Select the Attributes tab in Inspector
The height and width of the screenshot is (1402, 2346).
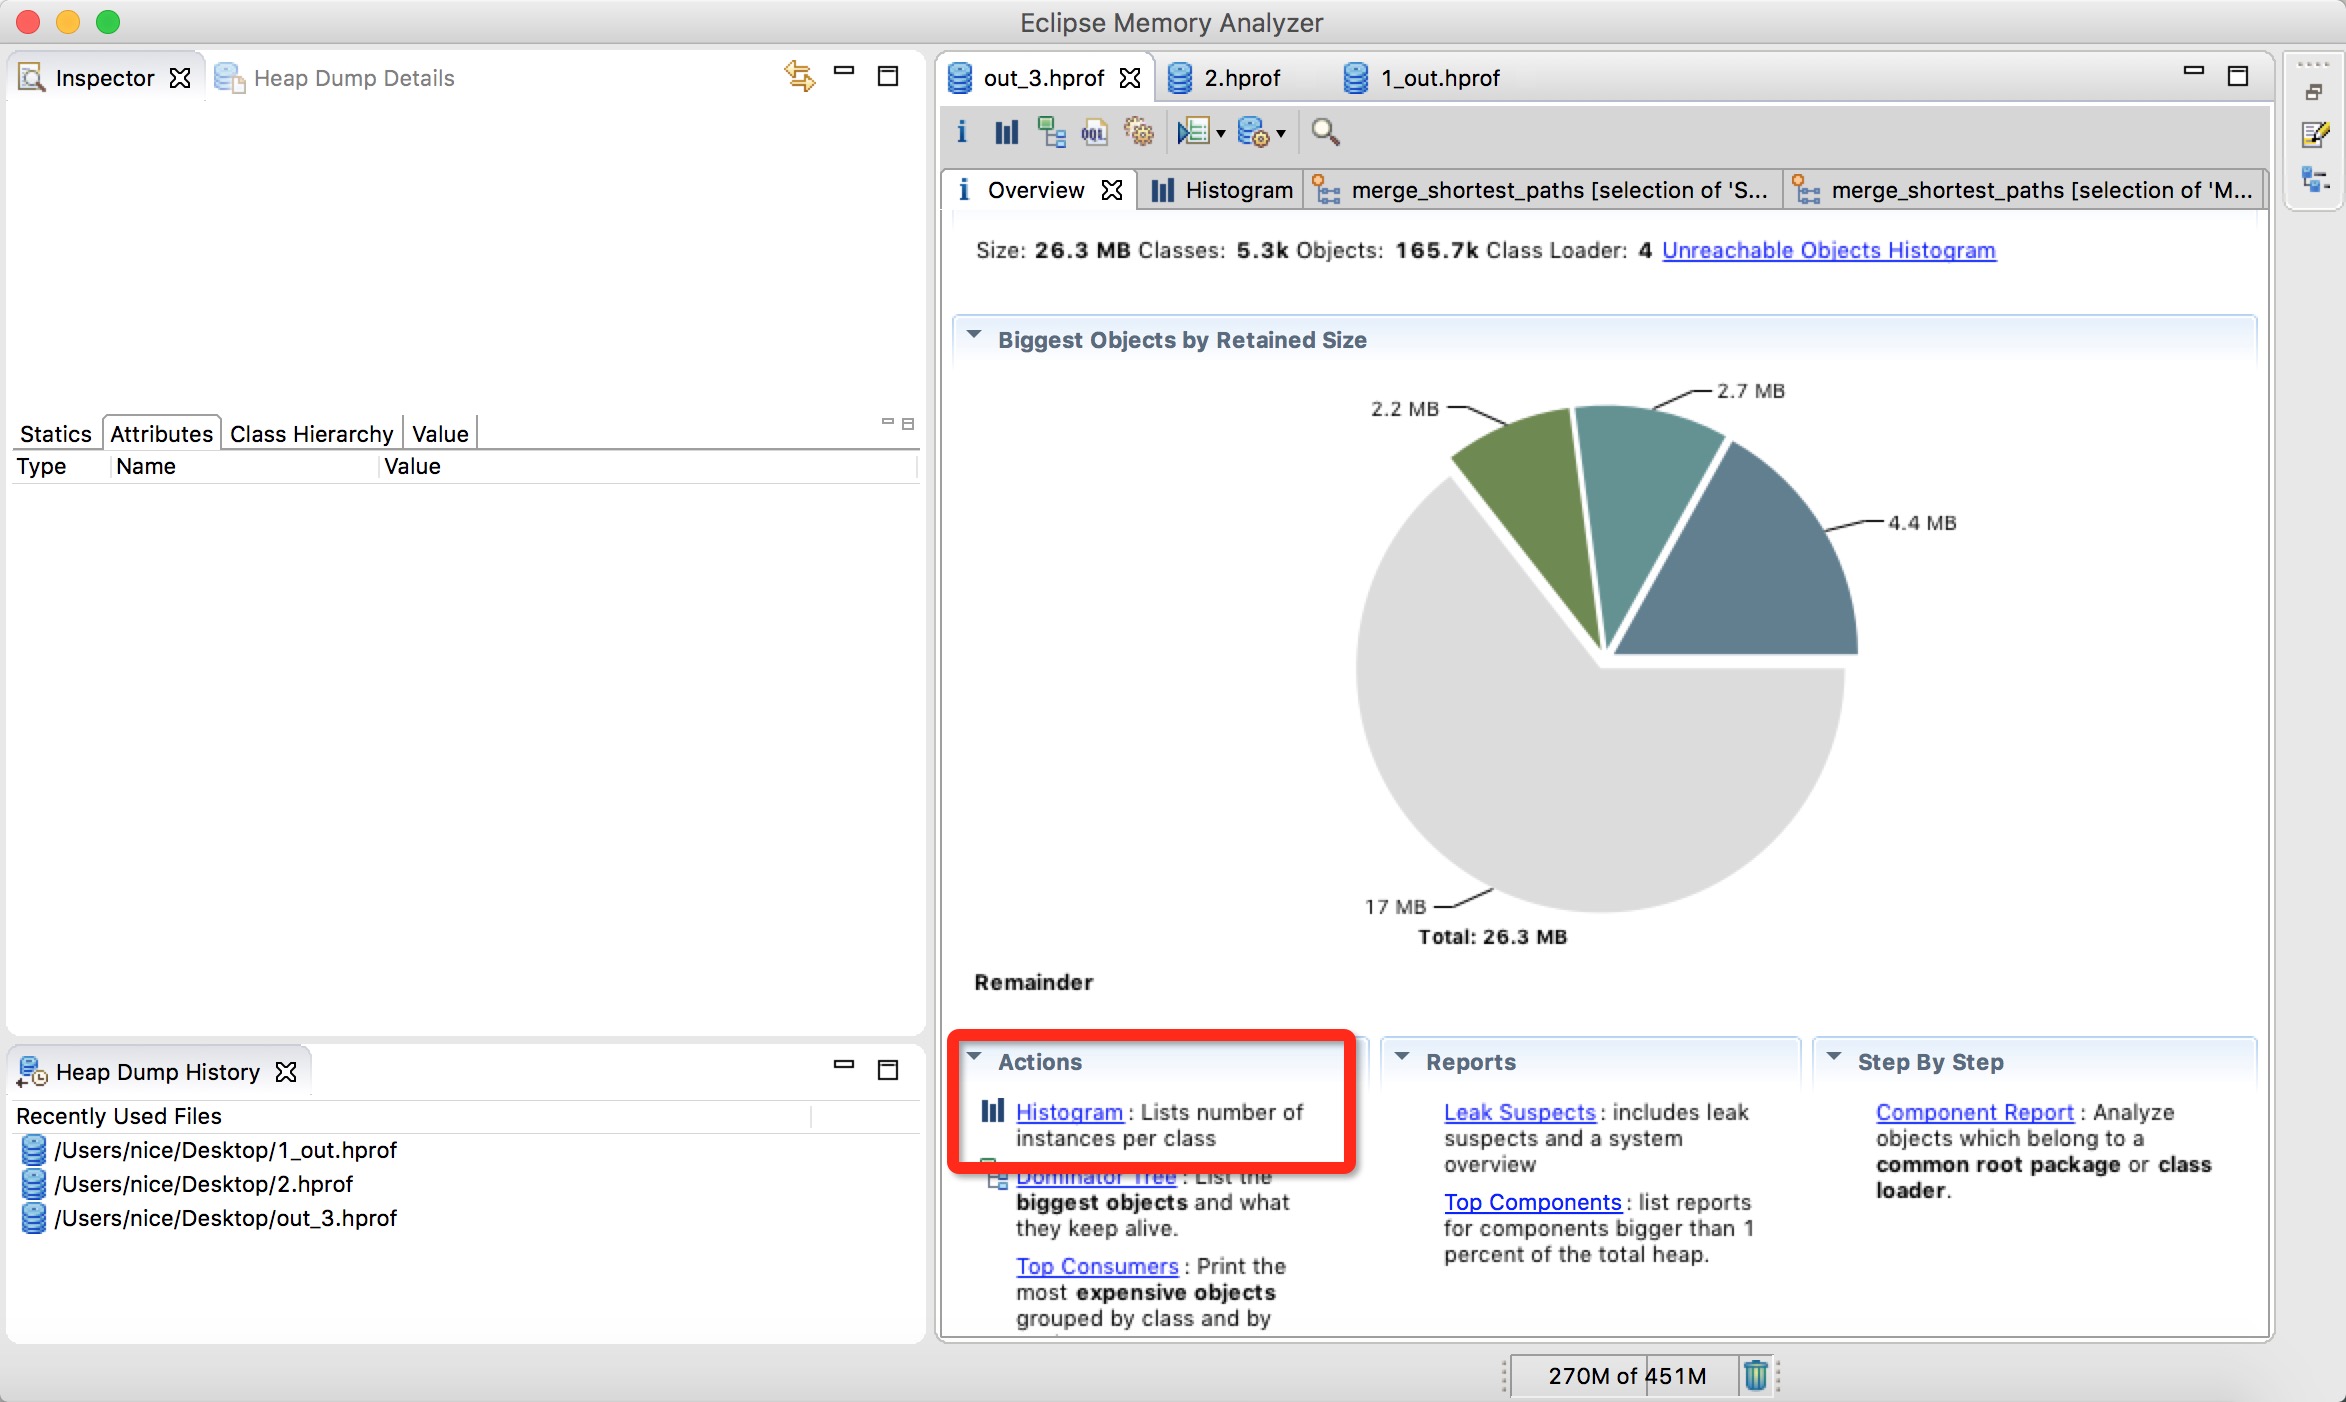tap(160, 432)
